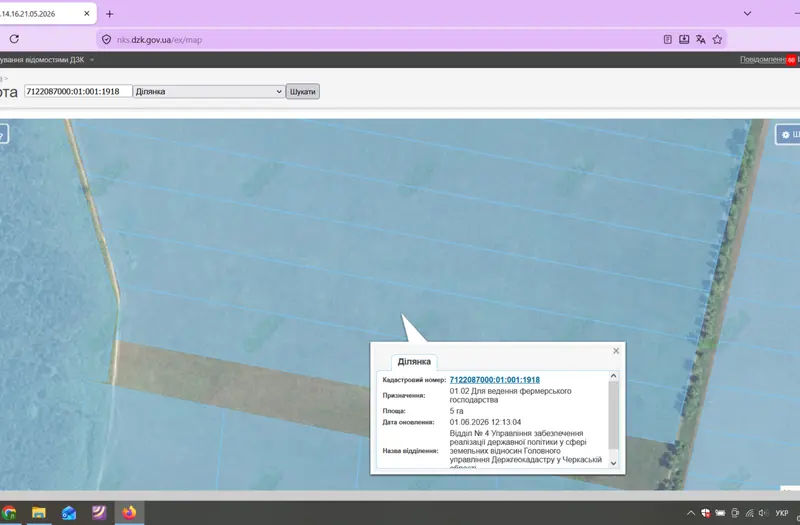Open the purple app icon in taskbar
800x525 pixels.
99,513
